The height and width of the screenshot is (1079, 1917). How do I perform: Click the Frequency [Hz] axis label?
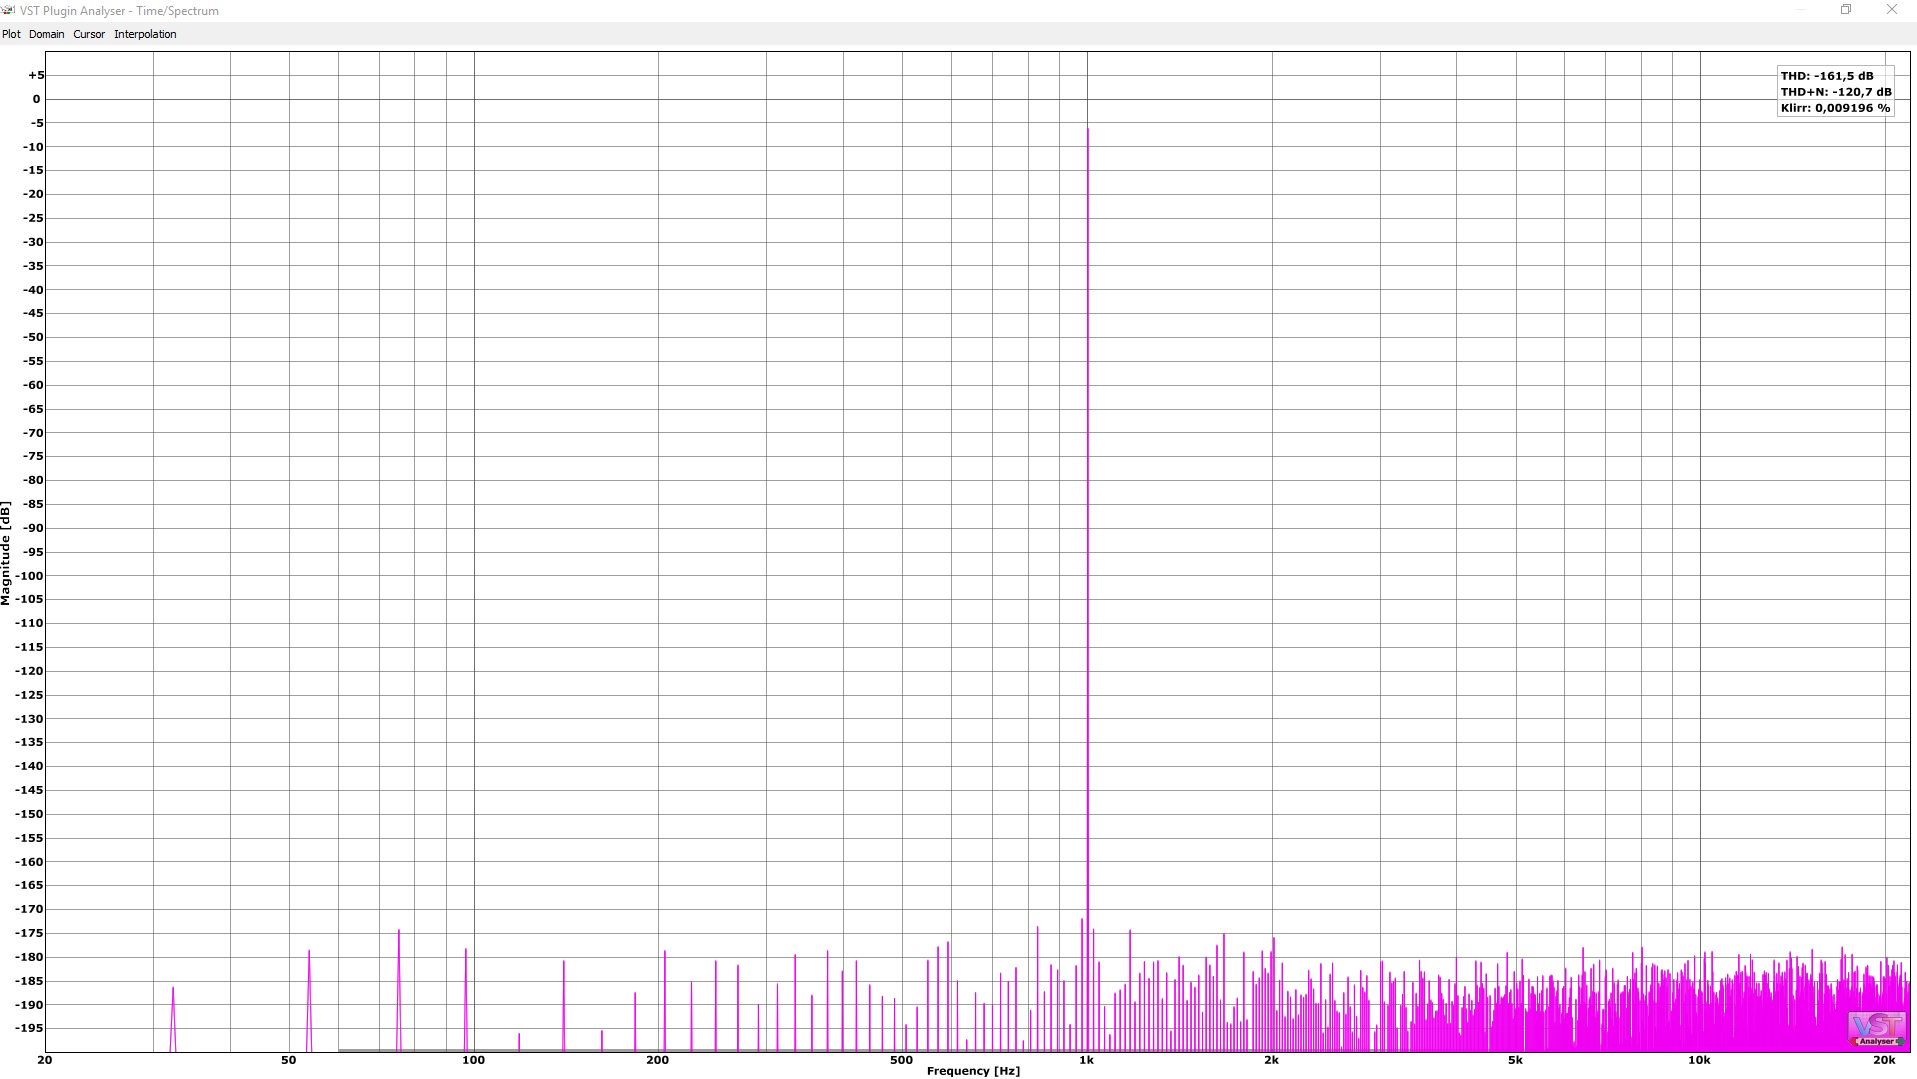tap(973, 1071)
